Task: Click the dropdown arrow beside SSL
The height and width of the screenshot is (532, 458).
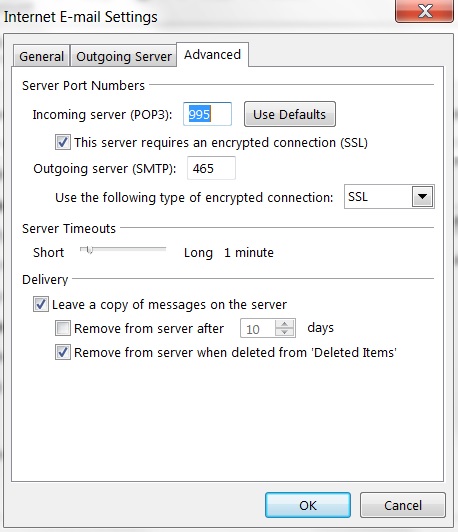Action: tap(422, 196)
